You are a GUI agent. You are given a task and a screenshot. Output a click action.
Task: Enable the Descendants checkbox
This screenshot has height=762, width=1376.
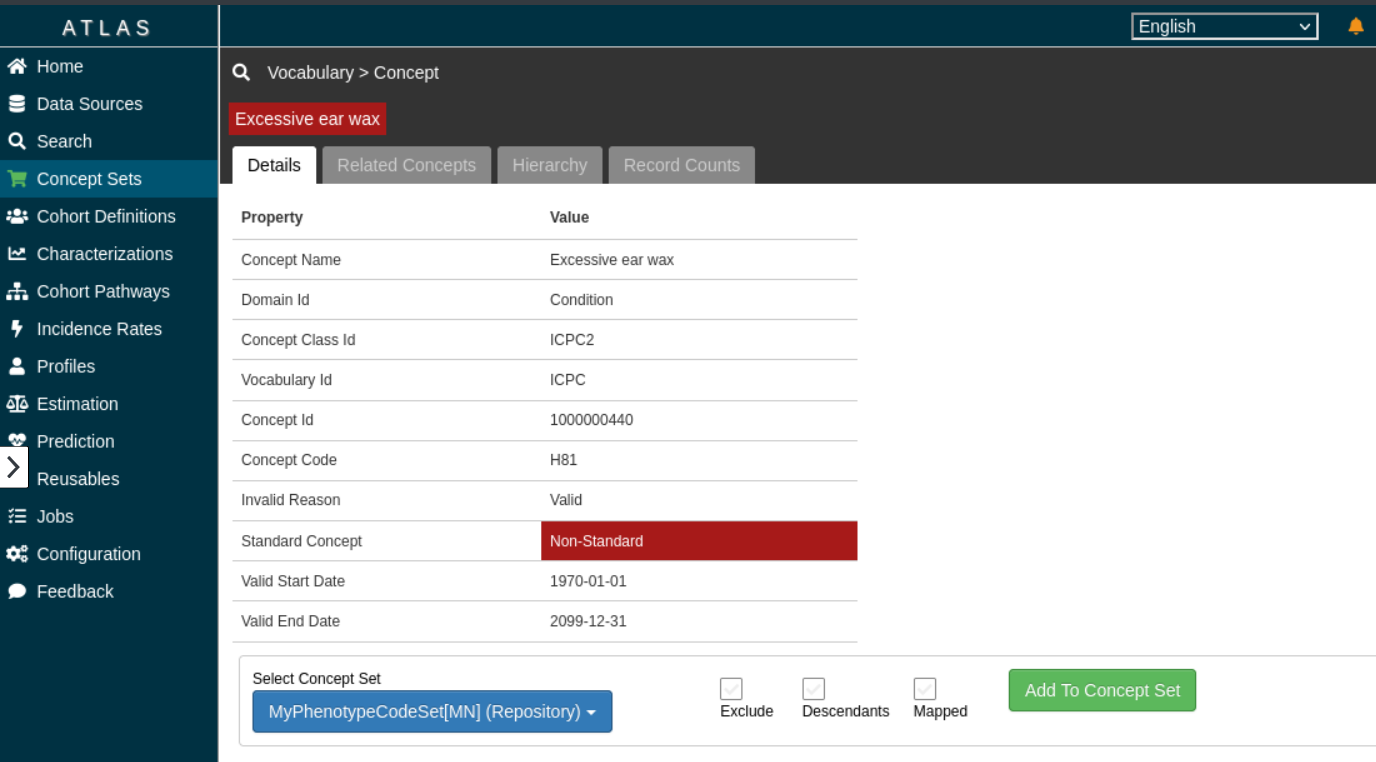tap(813, 689)
